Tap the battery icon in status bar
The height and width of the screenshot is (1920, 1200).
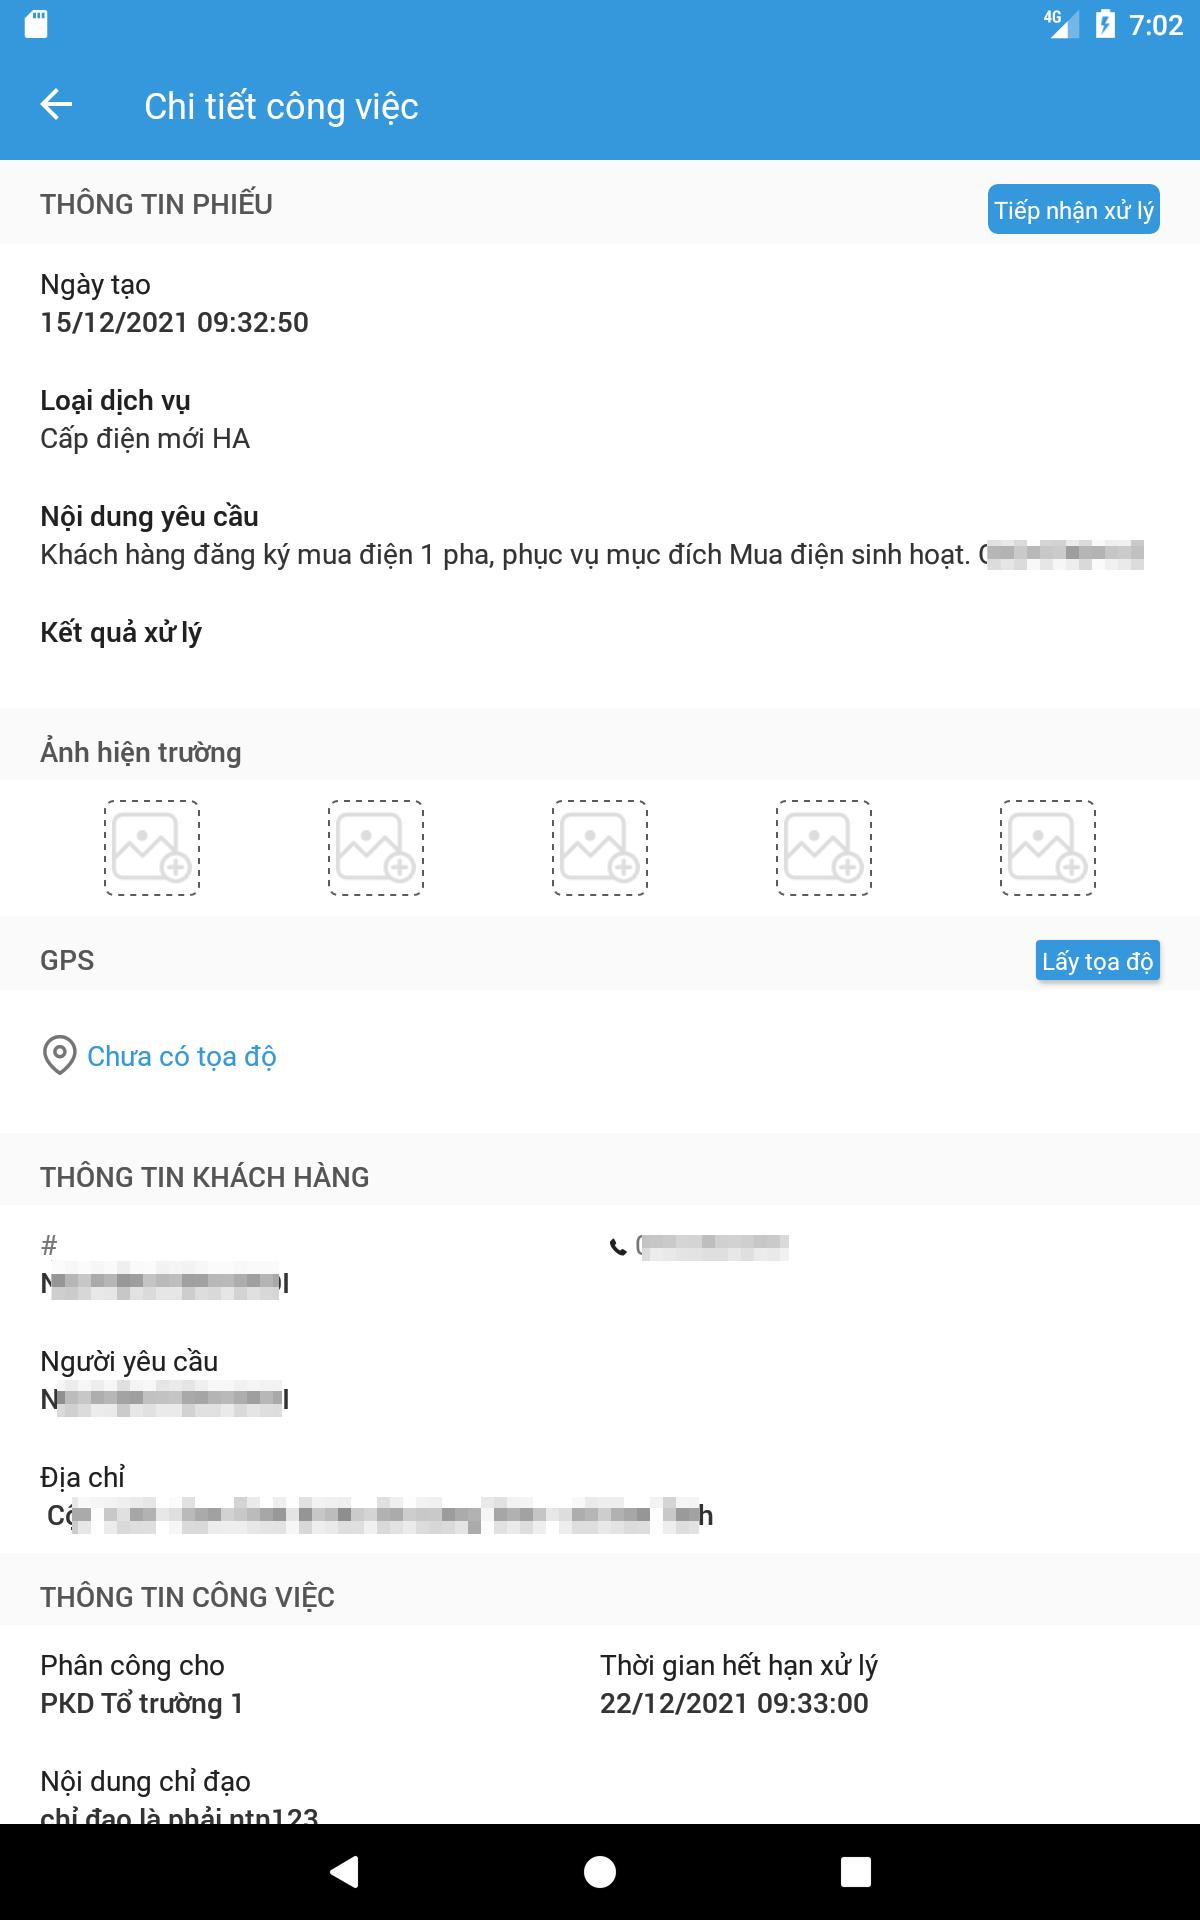pyautogui.click(x=1105, y=24)
